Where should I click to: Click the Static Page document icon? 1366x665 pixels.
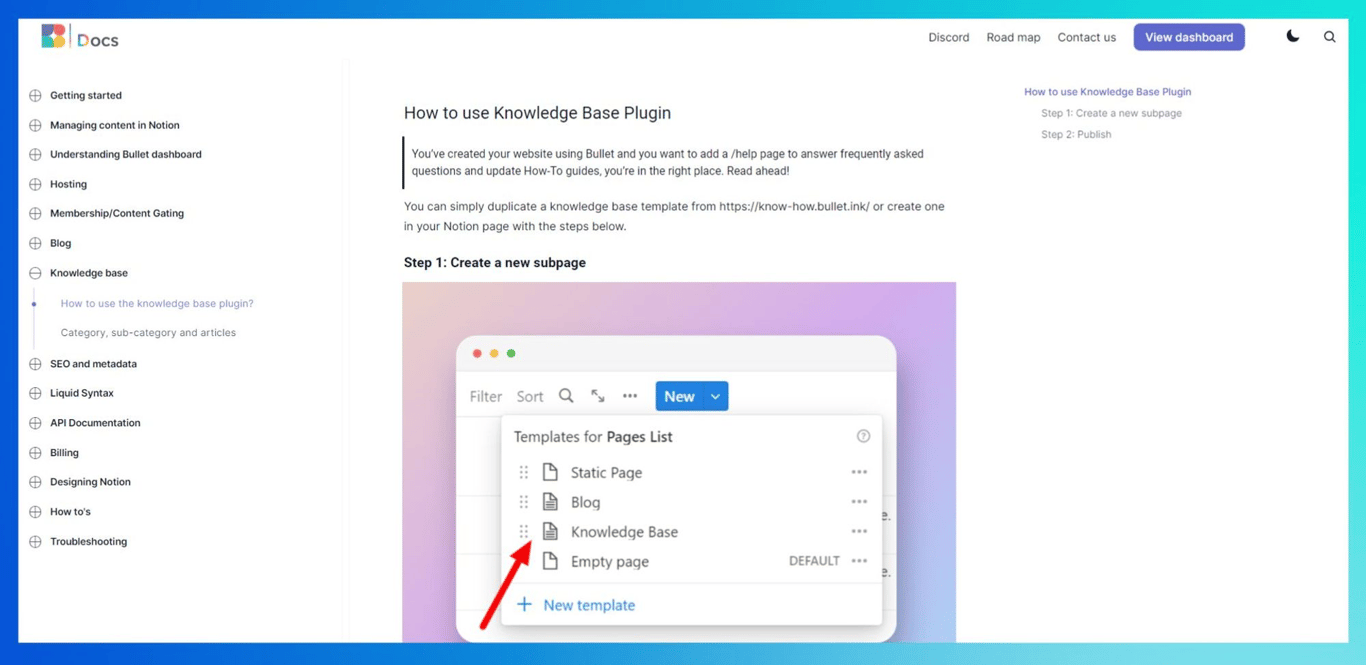click(x=550, y=472)
